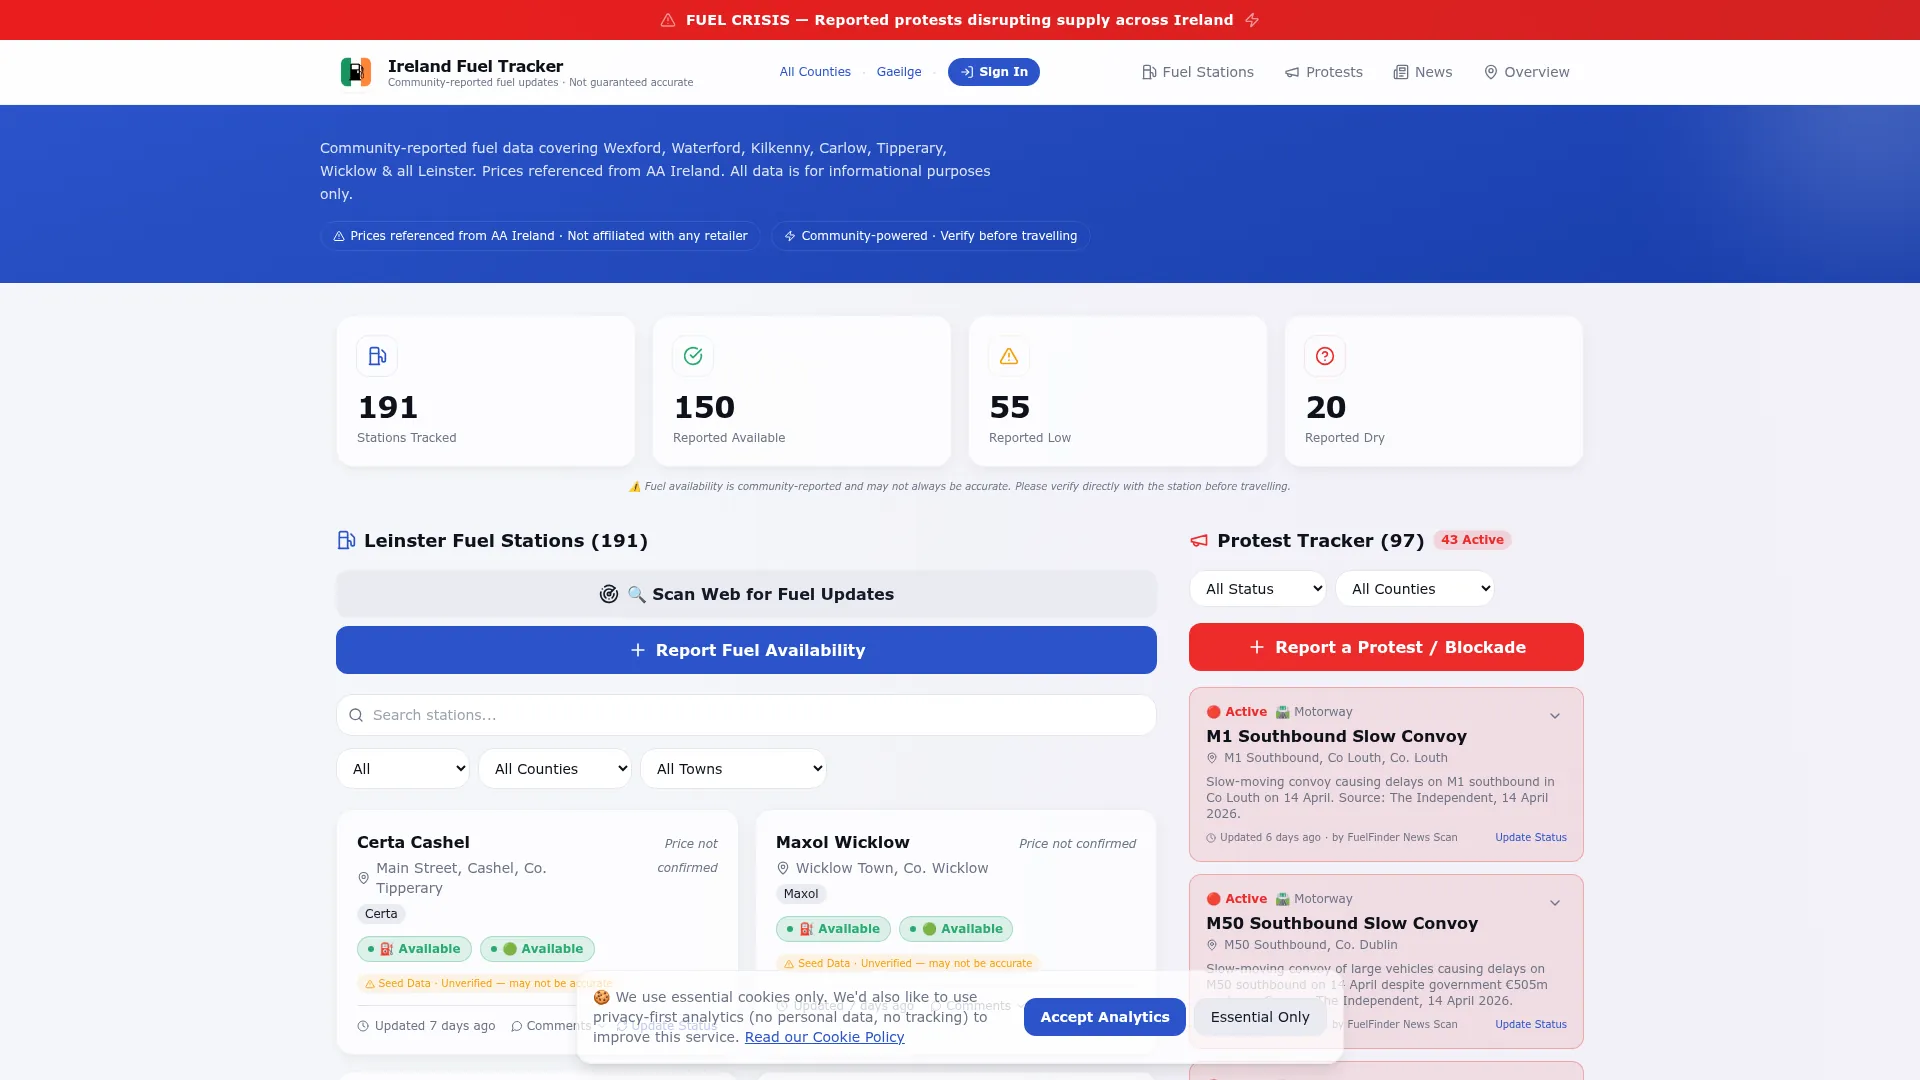Click the warning triangle above Reported Low

click(x=1008, y=356)
